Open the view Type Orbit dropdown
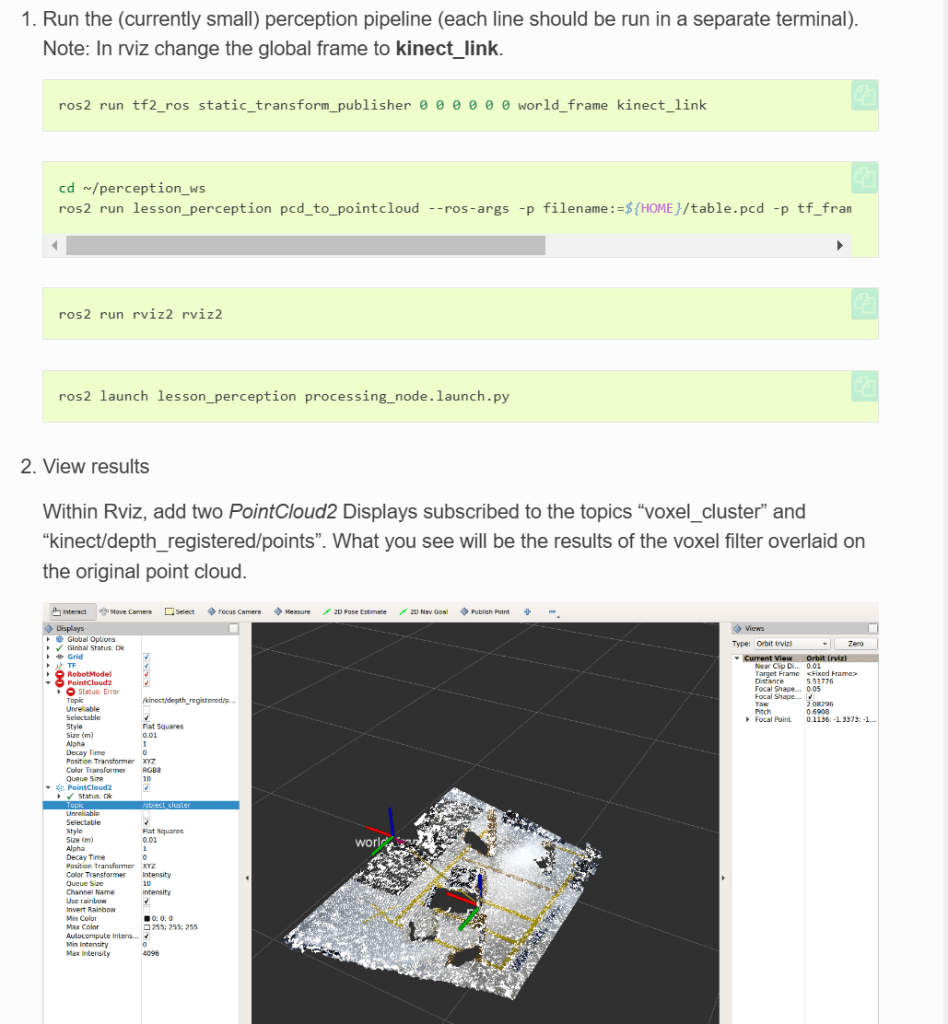Screen dimensions: 948x1024 [x=791, y=643]
